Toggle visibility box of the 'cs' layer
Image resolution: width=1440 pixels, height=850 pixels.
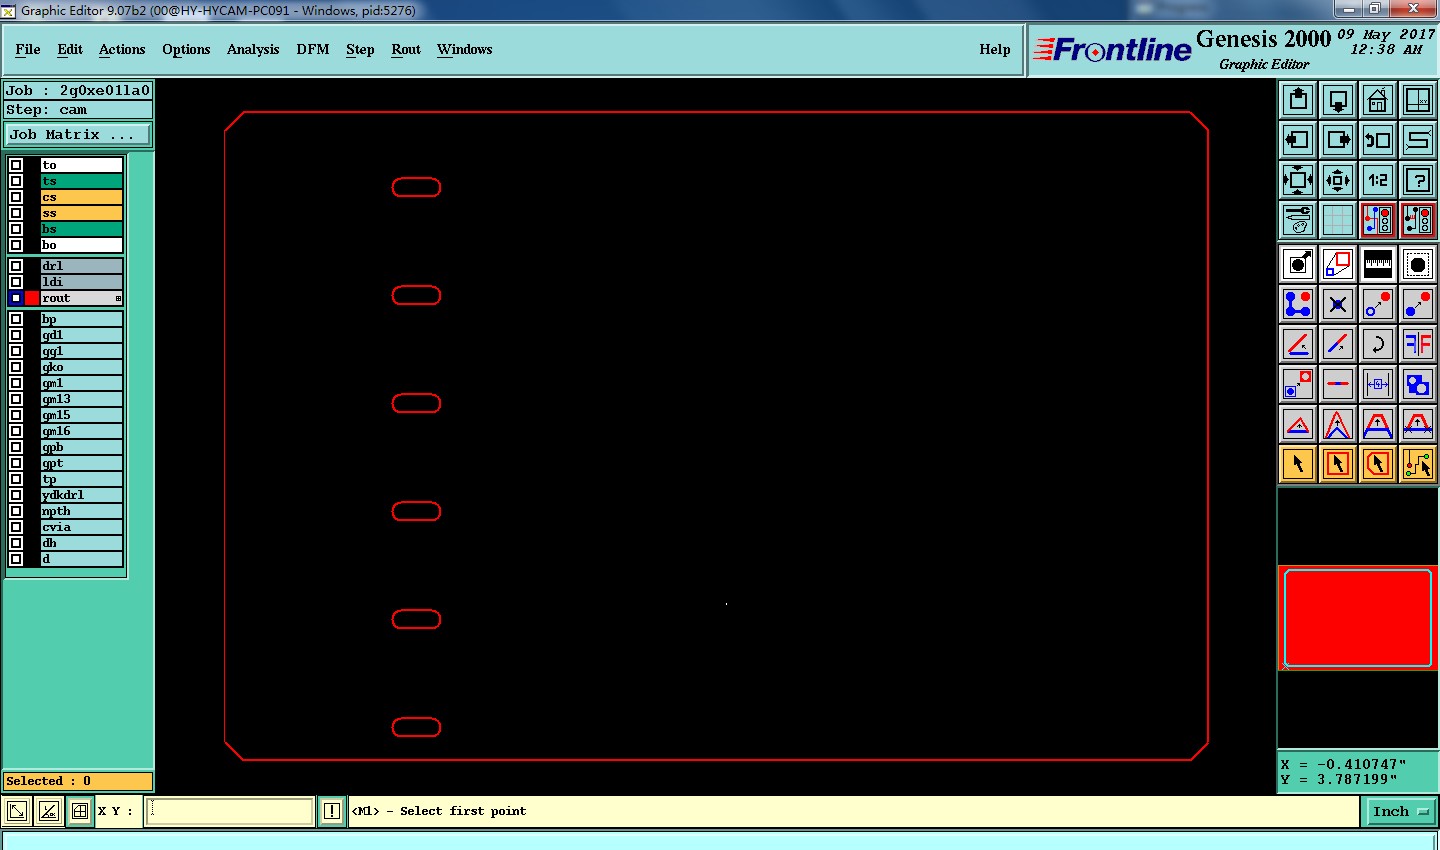[x=16, y=197]
